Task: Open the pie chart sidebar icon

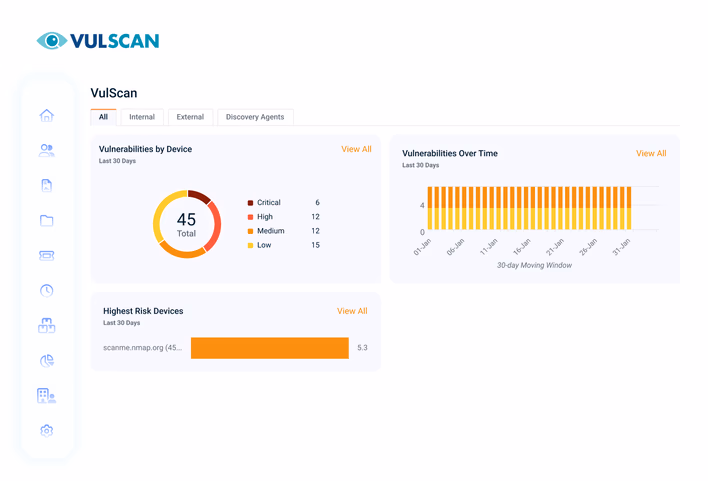Action: pyautogui.click(x=47, y=360)
